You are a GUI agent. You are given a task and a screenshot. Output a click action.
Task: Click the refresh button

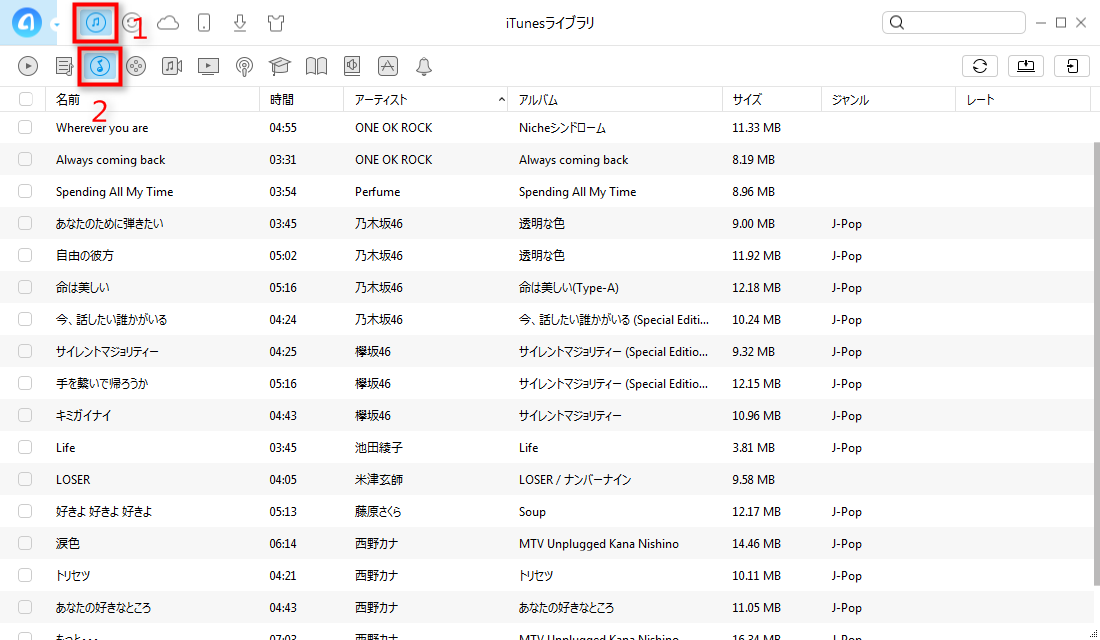(980, 66)
